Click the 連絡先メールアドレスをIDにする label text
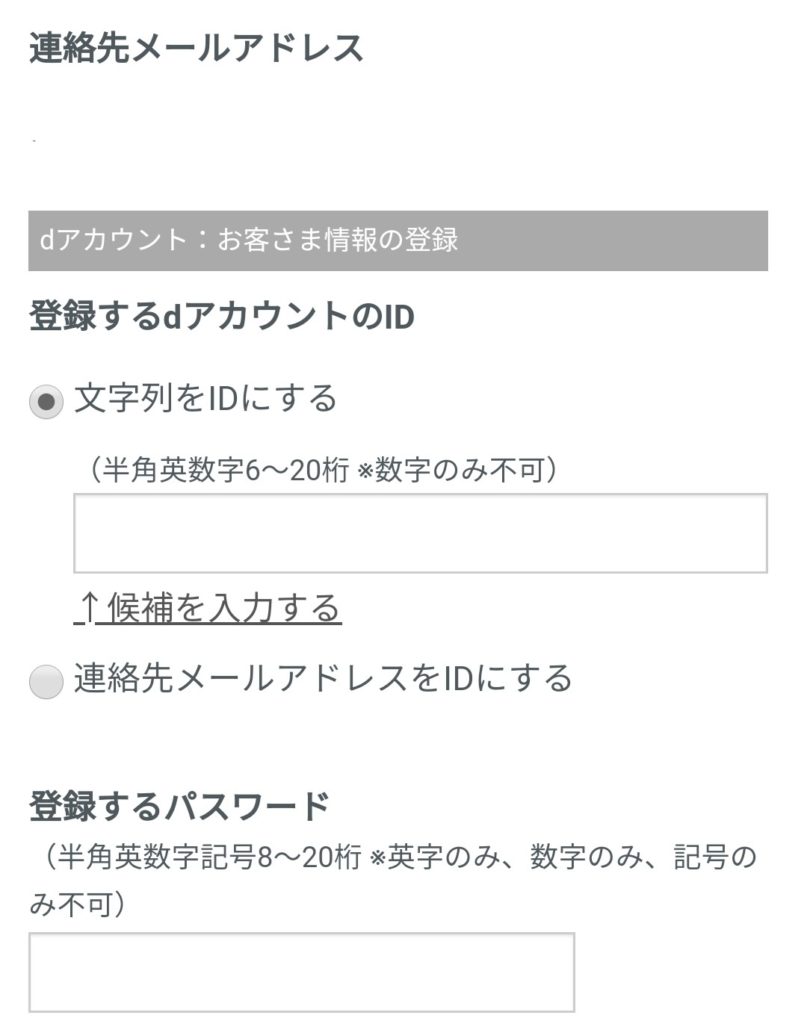Screen dimensions: 807x1024 pos(323,679)
